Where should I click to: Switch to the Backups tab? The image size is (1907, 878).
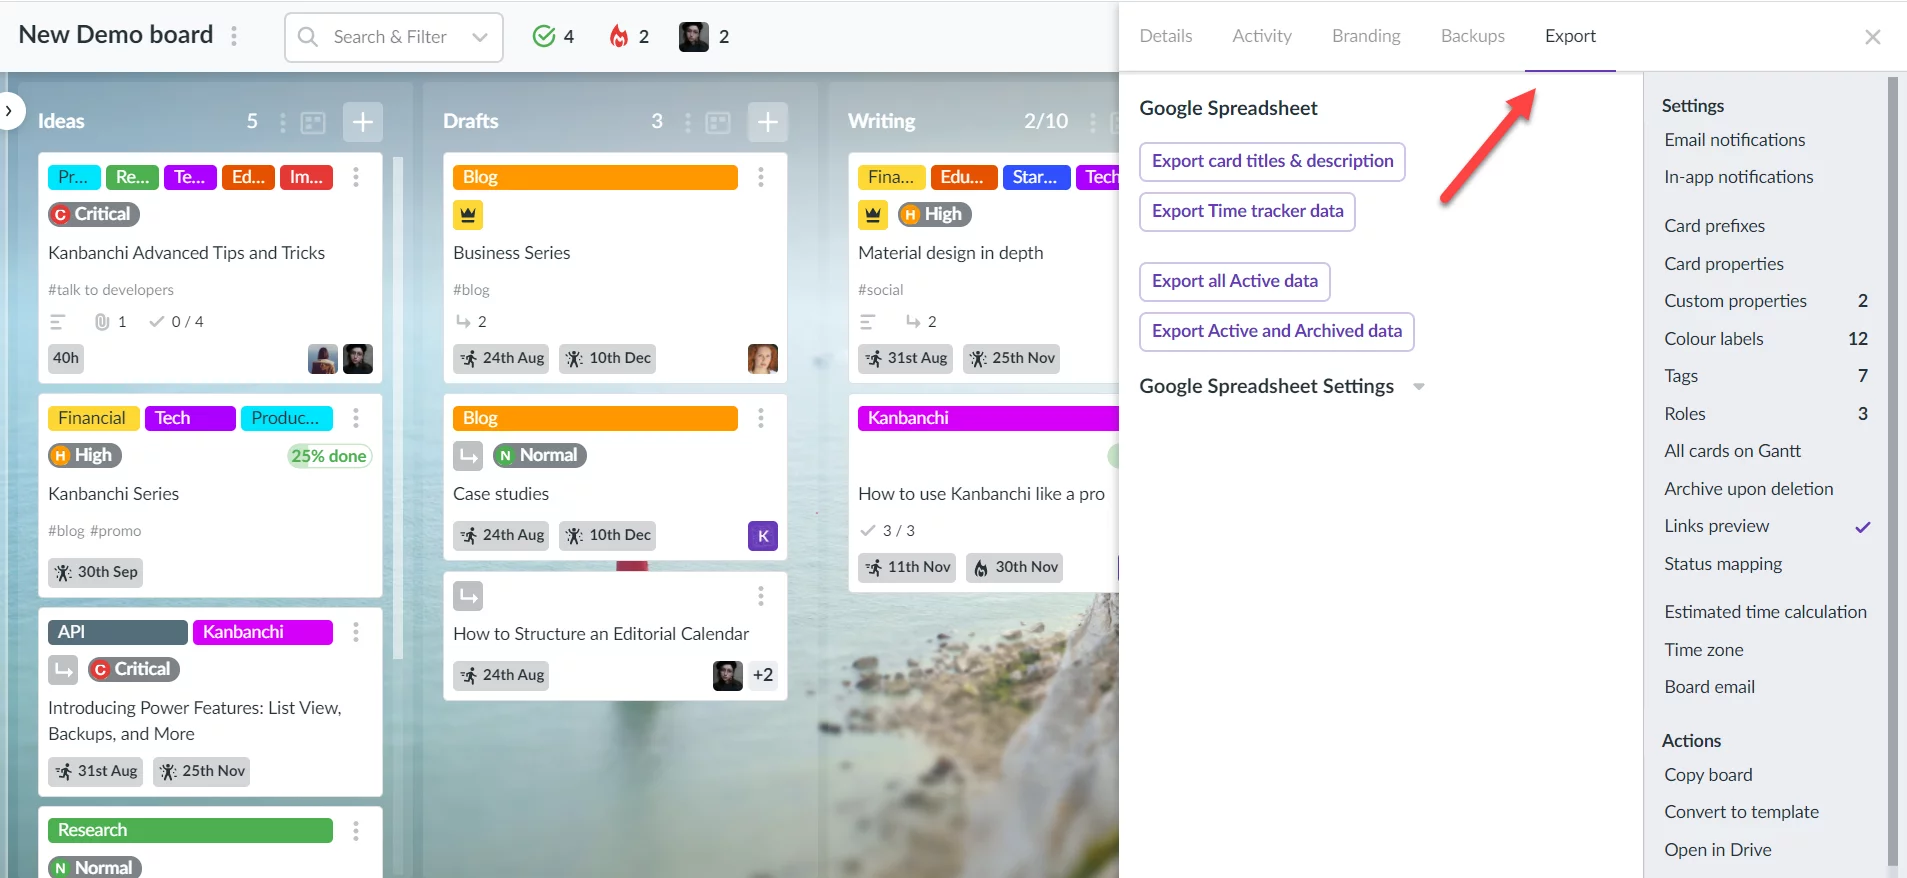point(1473,36)
